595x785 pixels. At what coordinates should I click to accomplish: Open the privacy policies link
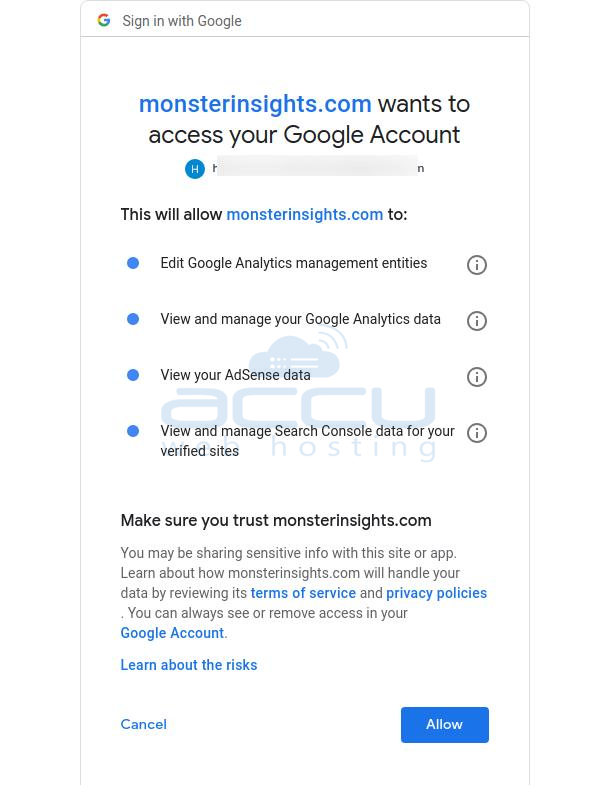point(436,593)
